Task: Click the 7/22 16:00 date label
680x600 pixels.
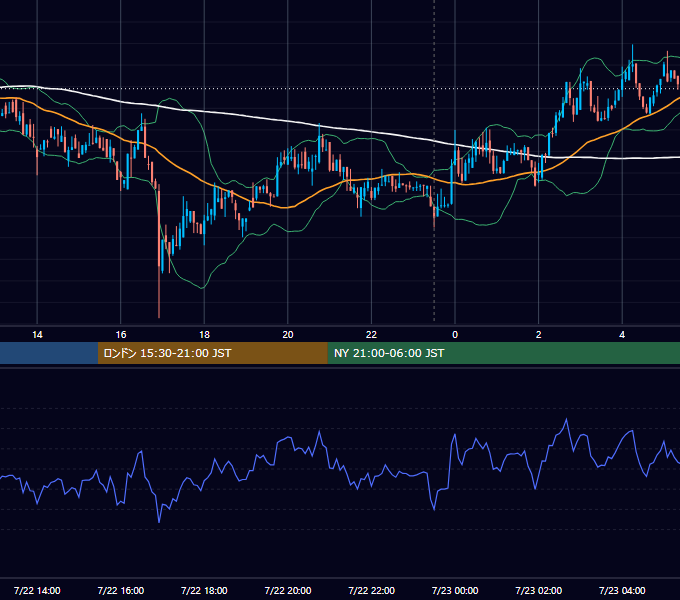Action: (x=121, y=590)
